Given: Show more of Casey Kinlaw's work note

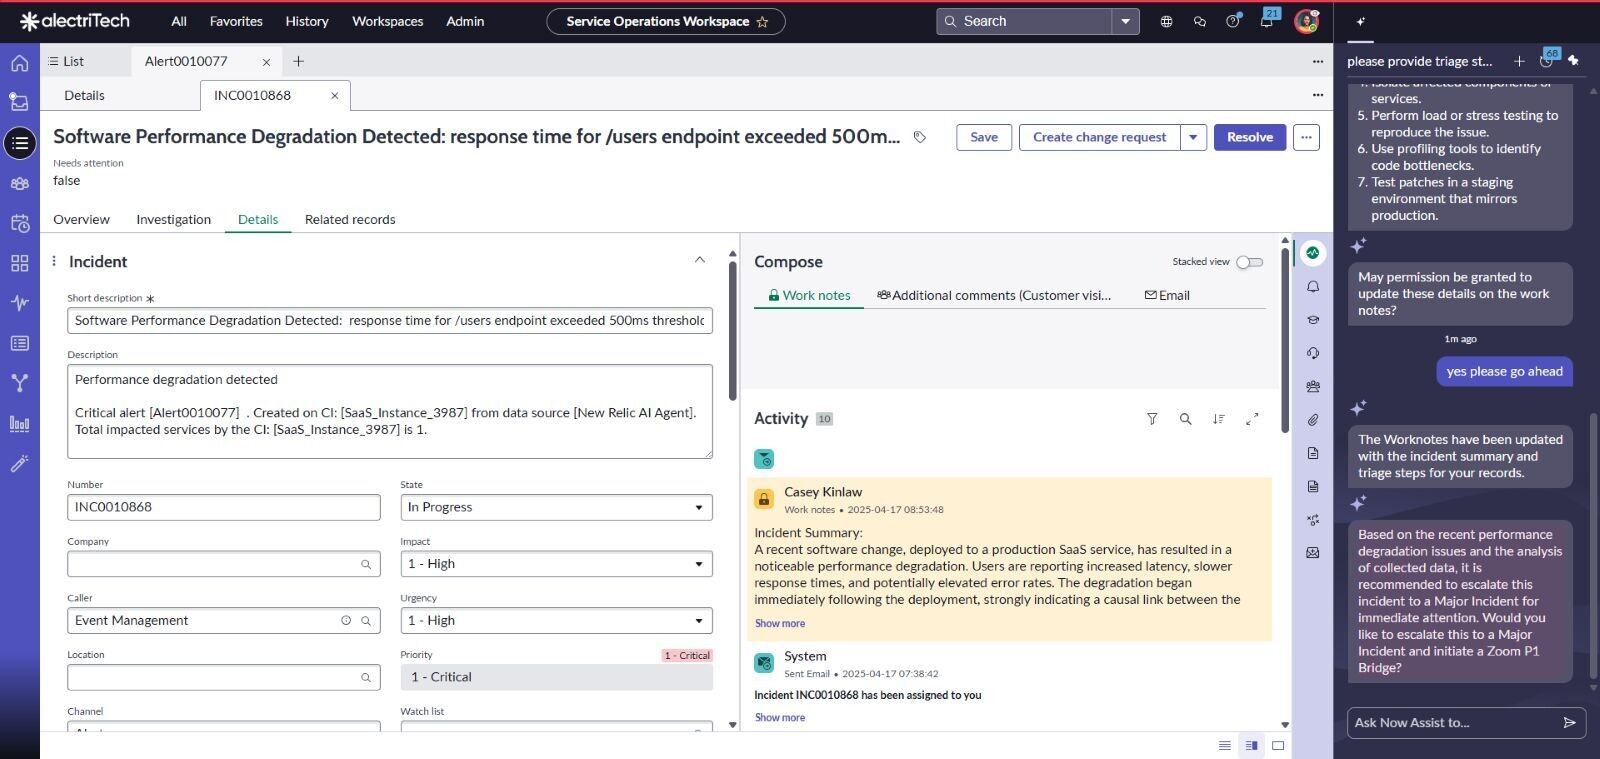Looking at the screenshot, I should pos(780,623).
